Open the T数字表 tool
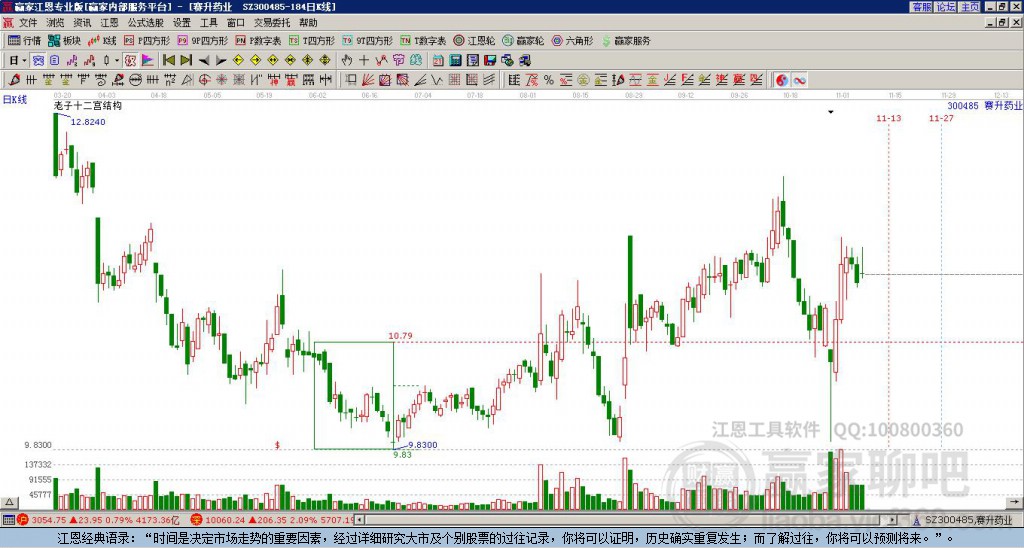This screenshot has height=548, width=1024. 423,40
